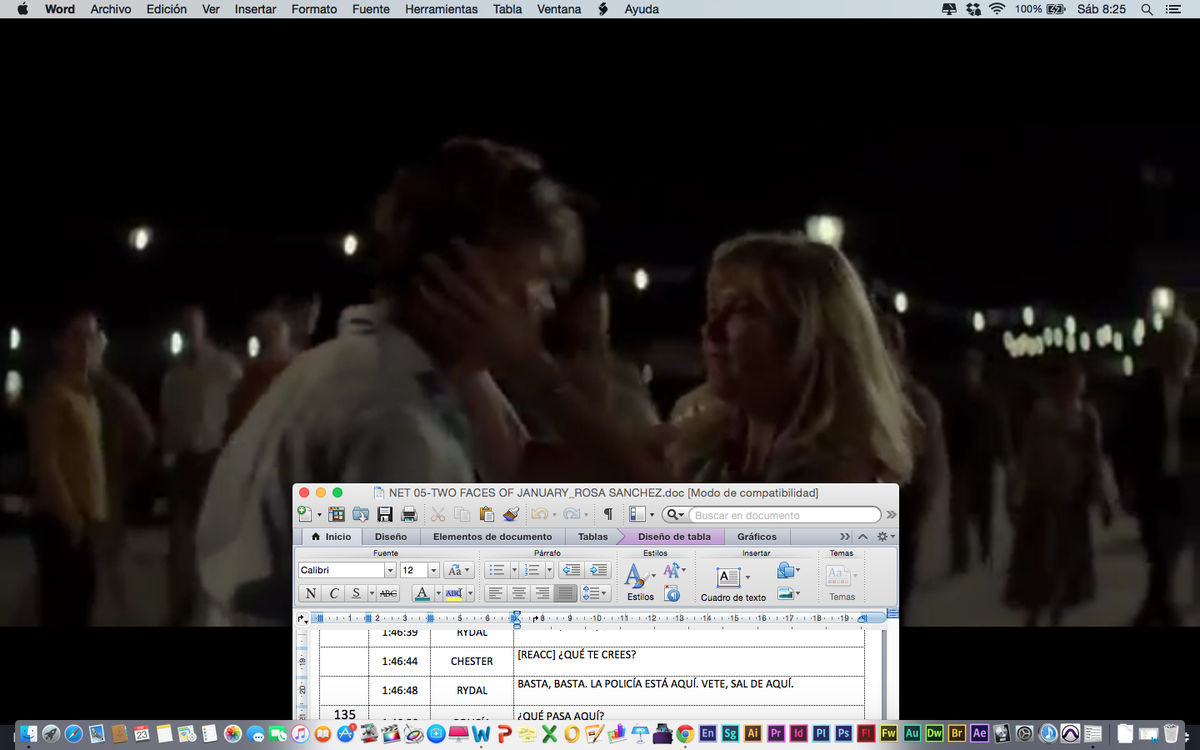Click the increase indent button
Image resolution: width=1200 pixels, height=750 pixels.
[598, 570]
